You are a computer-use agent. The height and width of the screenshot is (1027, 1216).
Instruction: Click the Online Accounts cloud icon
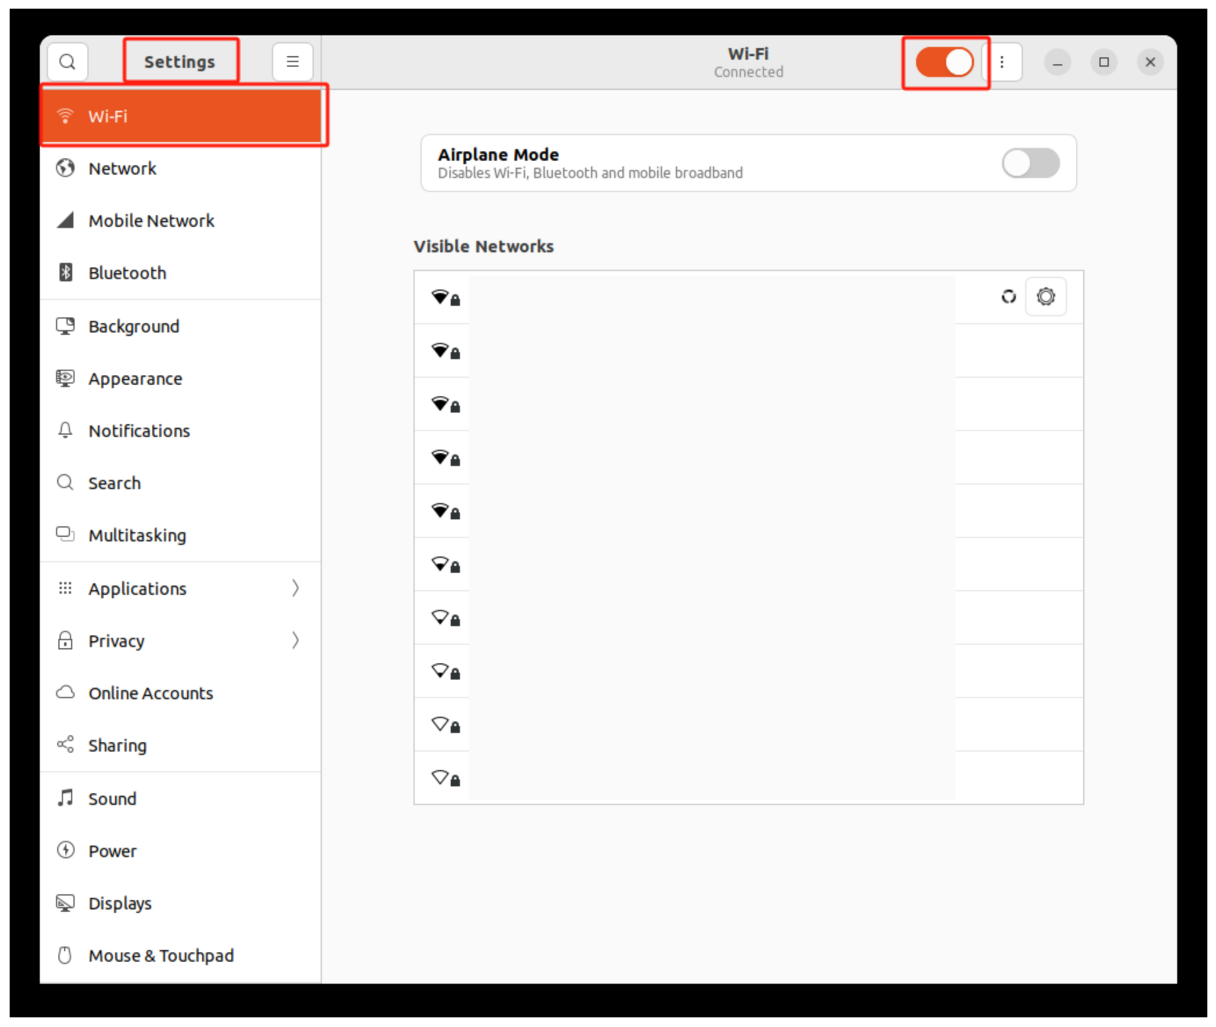pos(65,692)
